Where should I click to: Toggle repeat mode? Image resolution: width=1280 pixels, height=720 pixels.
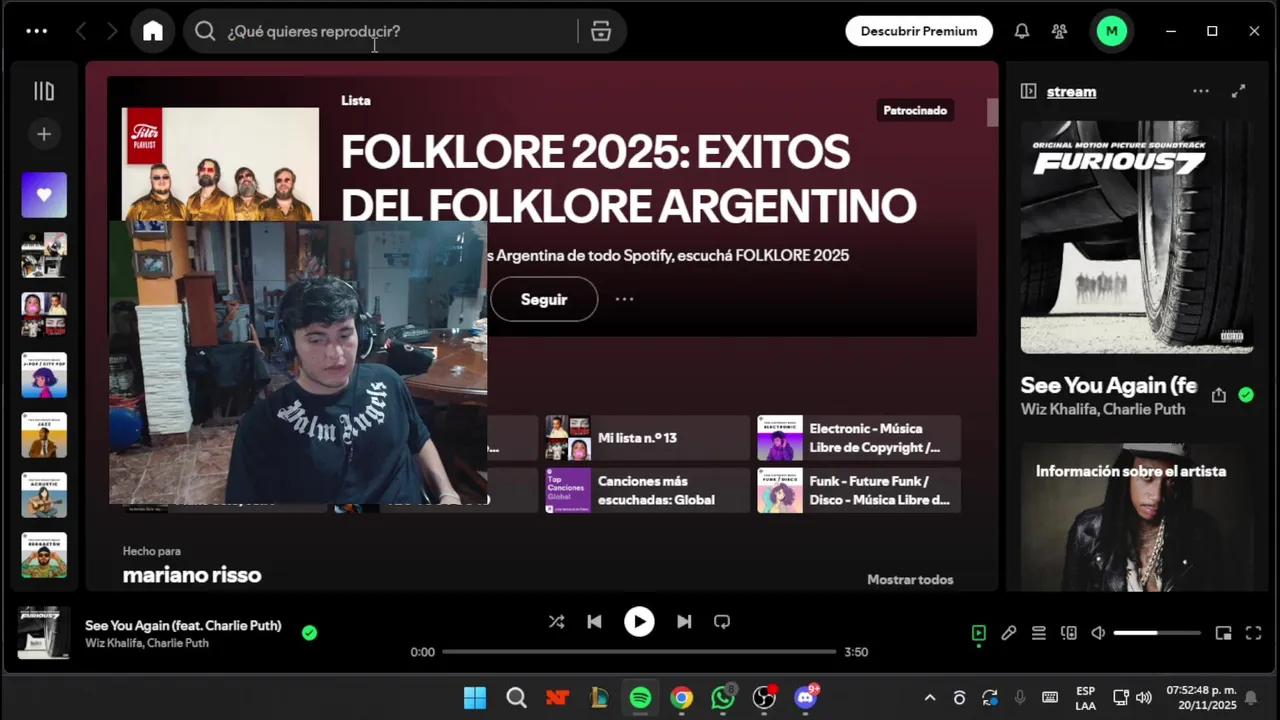(x=722, y=622)
